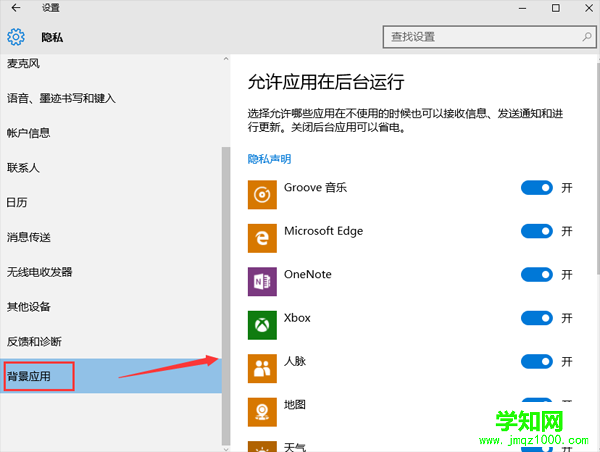This screenshot has height=452, width=600.
Task: Click the Xbox app icon
Action: tap(262, 325)
